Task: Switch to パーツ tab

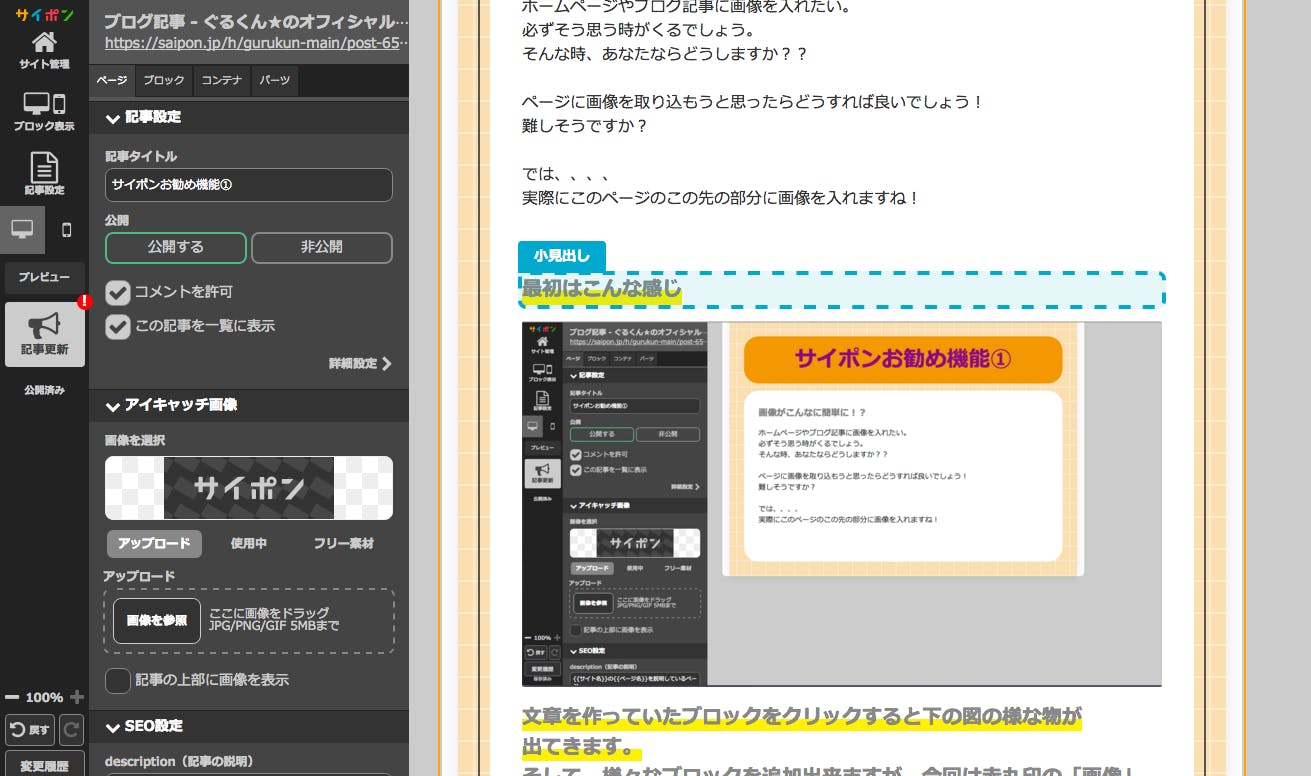Action: (275, 81)
